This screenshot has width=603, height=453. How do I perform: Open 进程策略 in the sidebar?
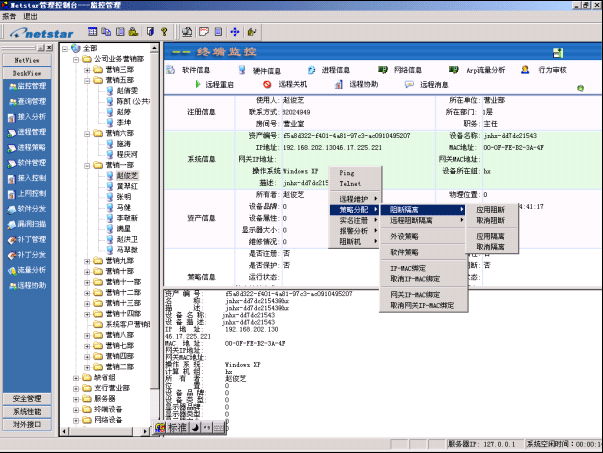point(27,147)
